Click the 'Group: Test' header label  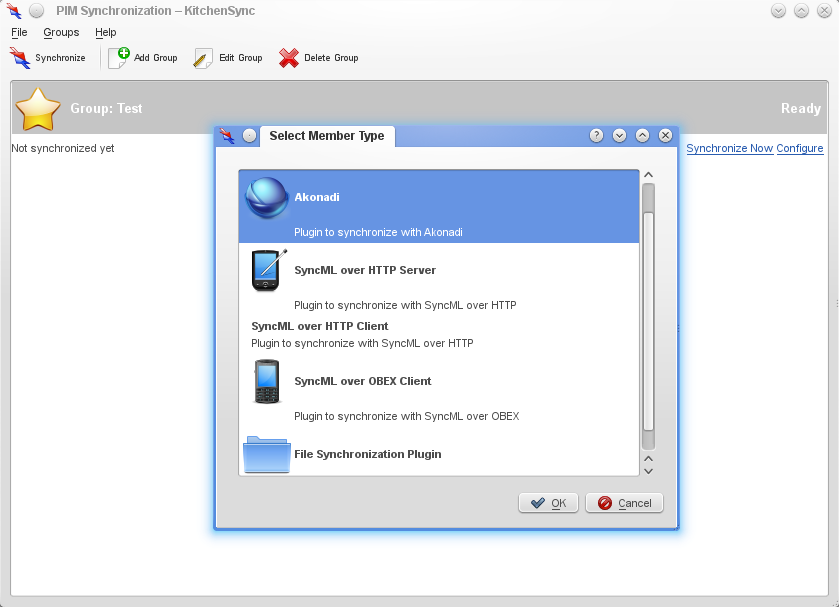pos(106,109)
